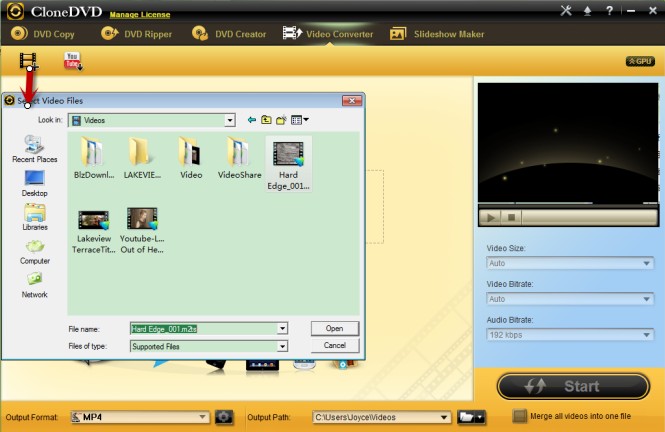Viewport: 665px width, 432px height.
Task: Toggle the GPU acceleration badge
Action: point(640,61)
